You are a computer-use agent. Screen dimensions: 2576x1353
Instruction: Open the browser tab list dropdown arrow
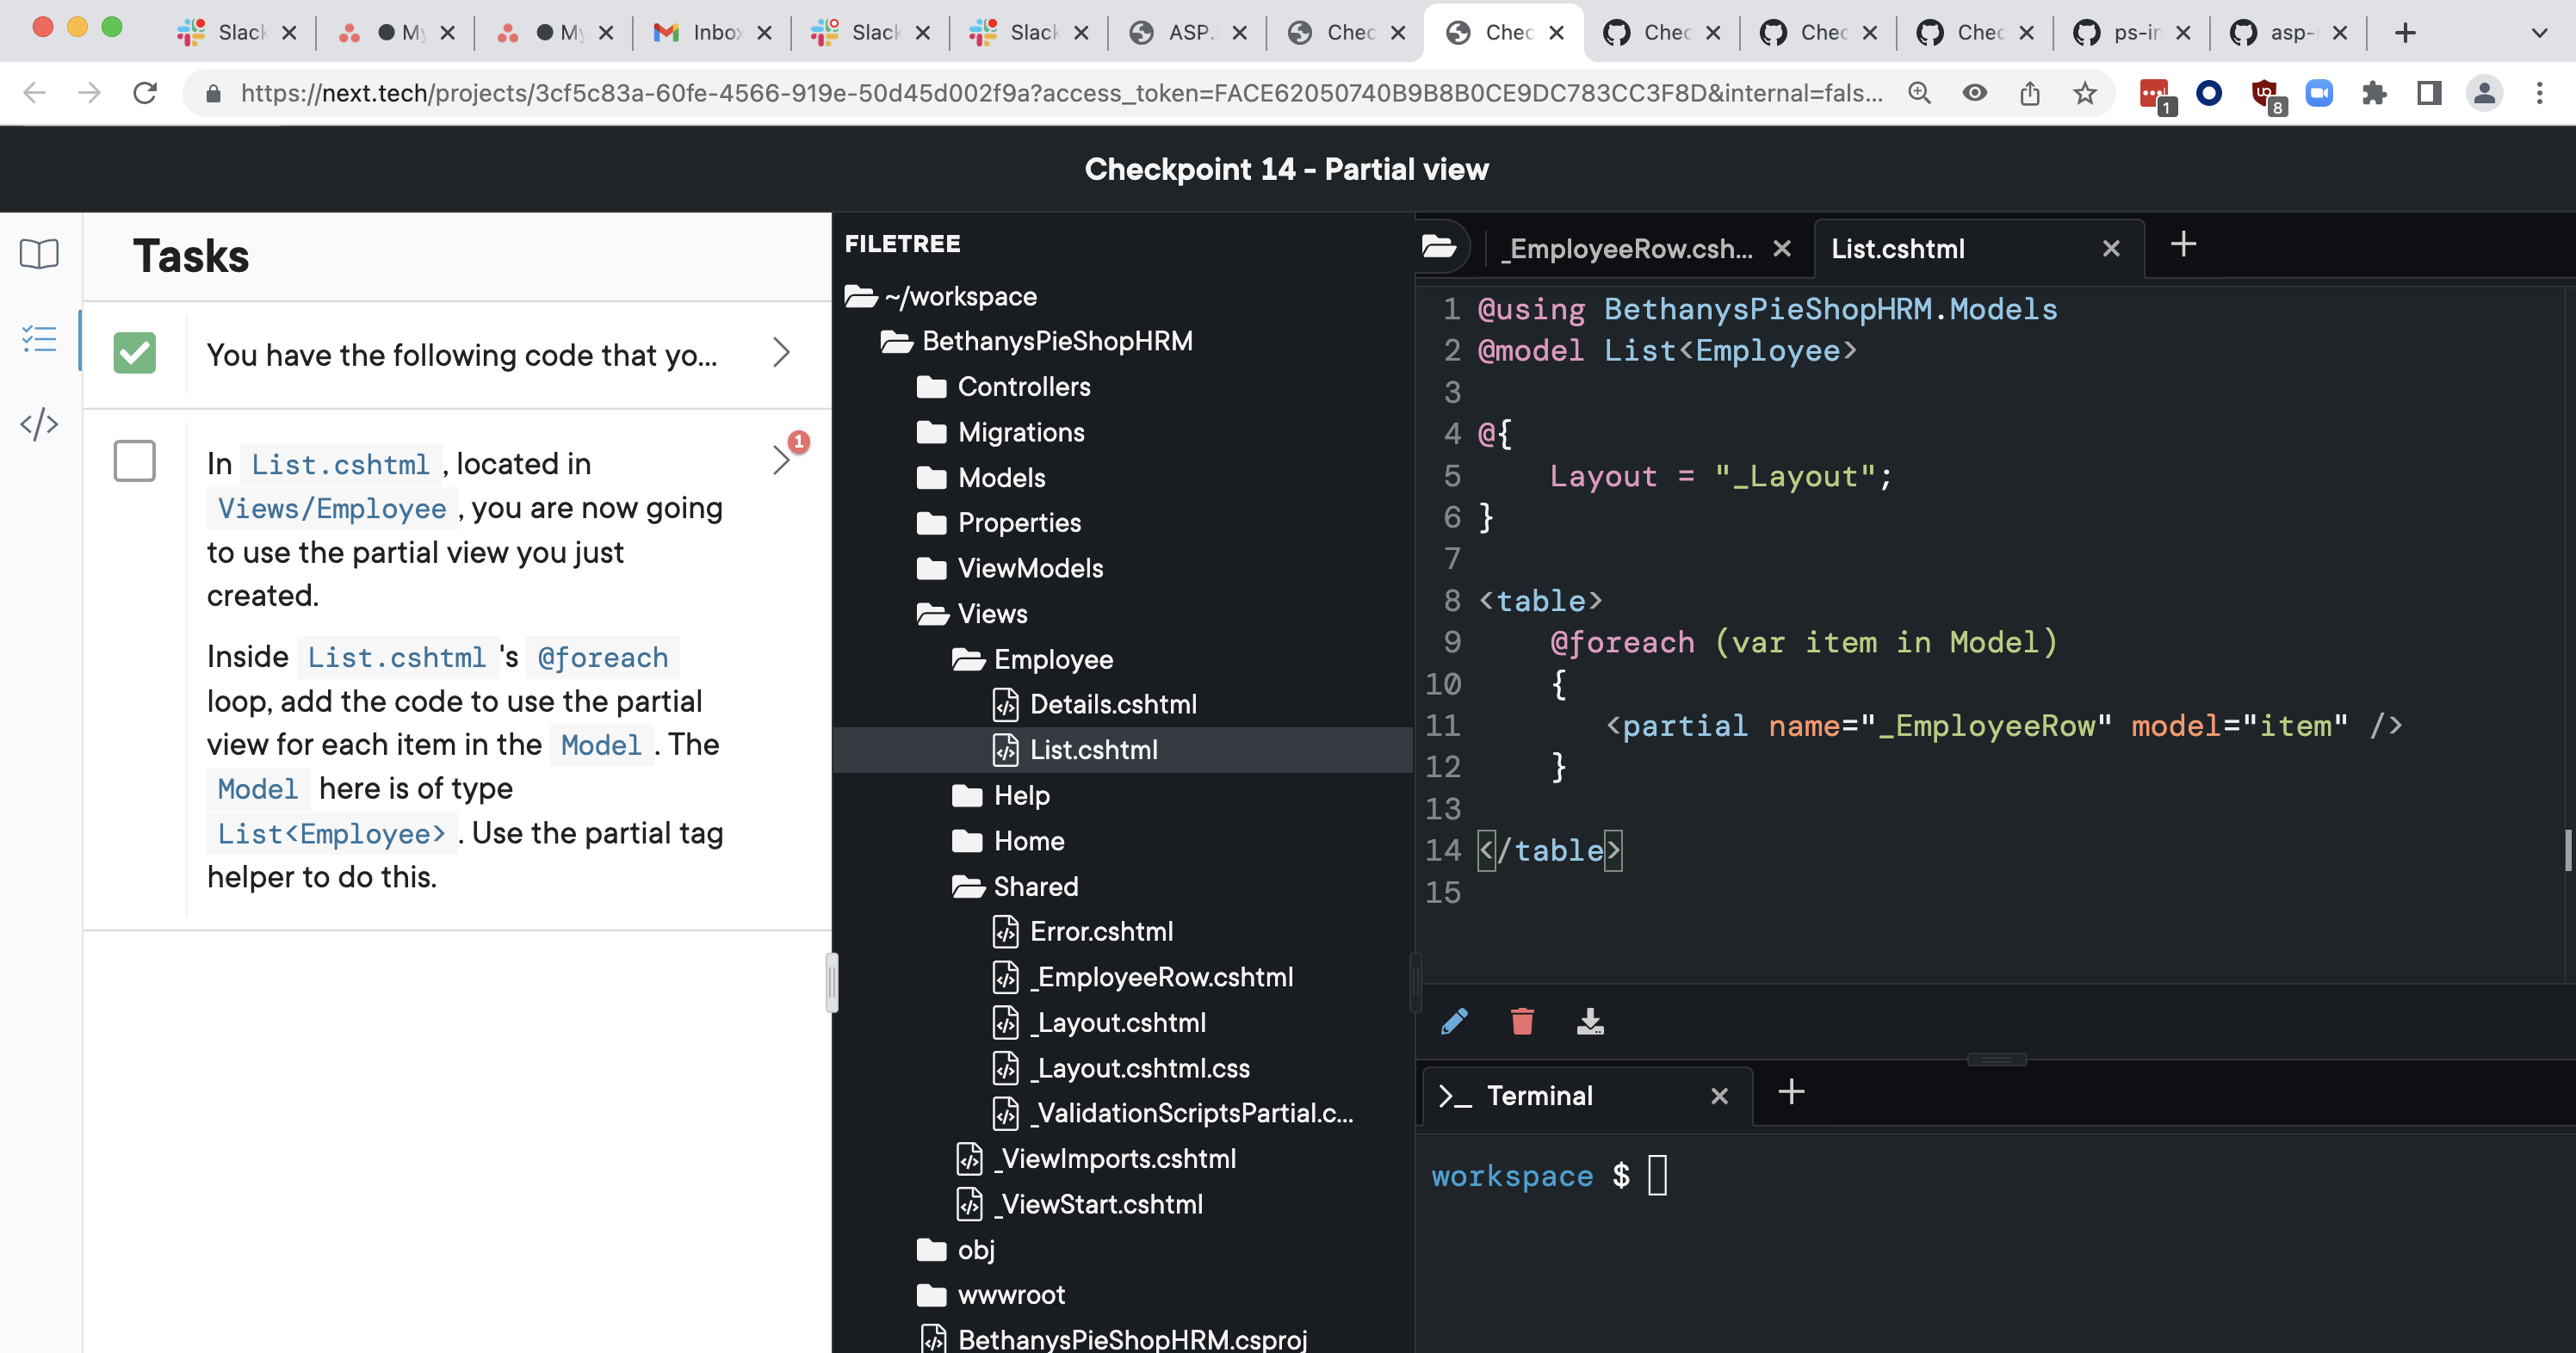[x=2539, y=33]
